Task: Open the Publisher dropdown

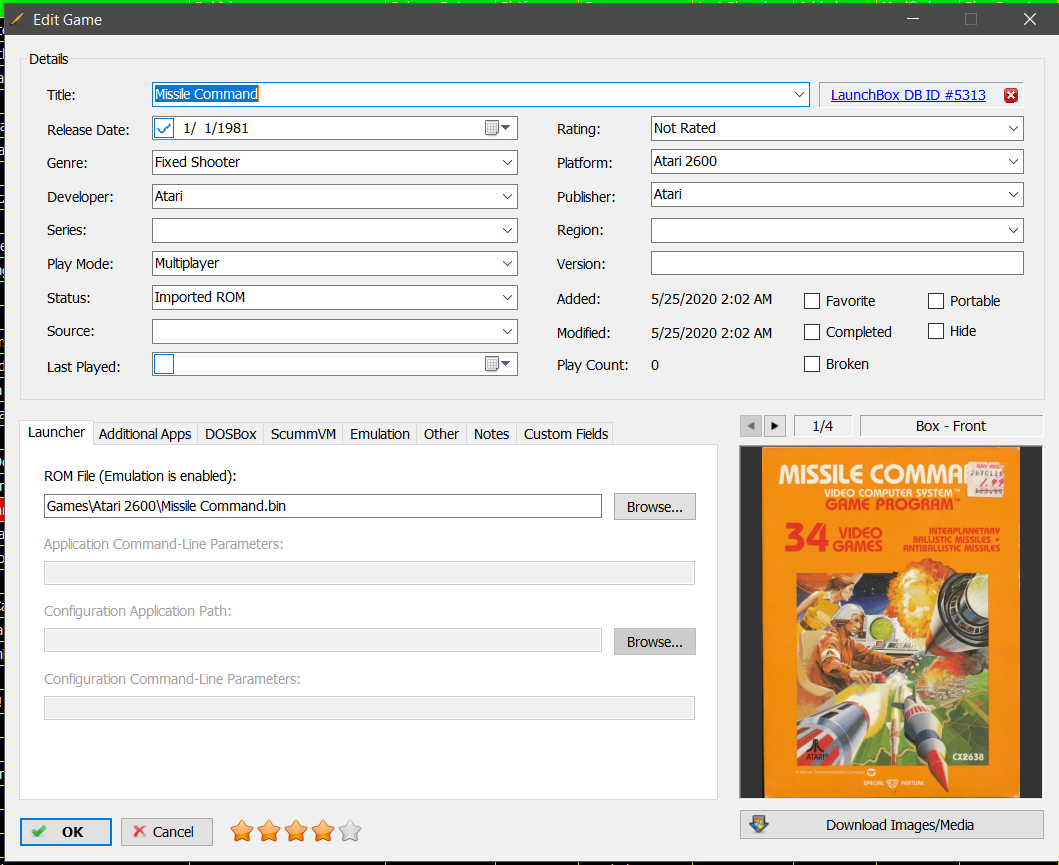Action: pos(1013,194)
